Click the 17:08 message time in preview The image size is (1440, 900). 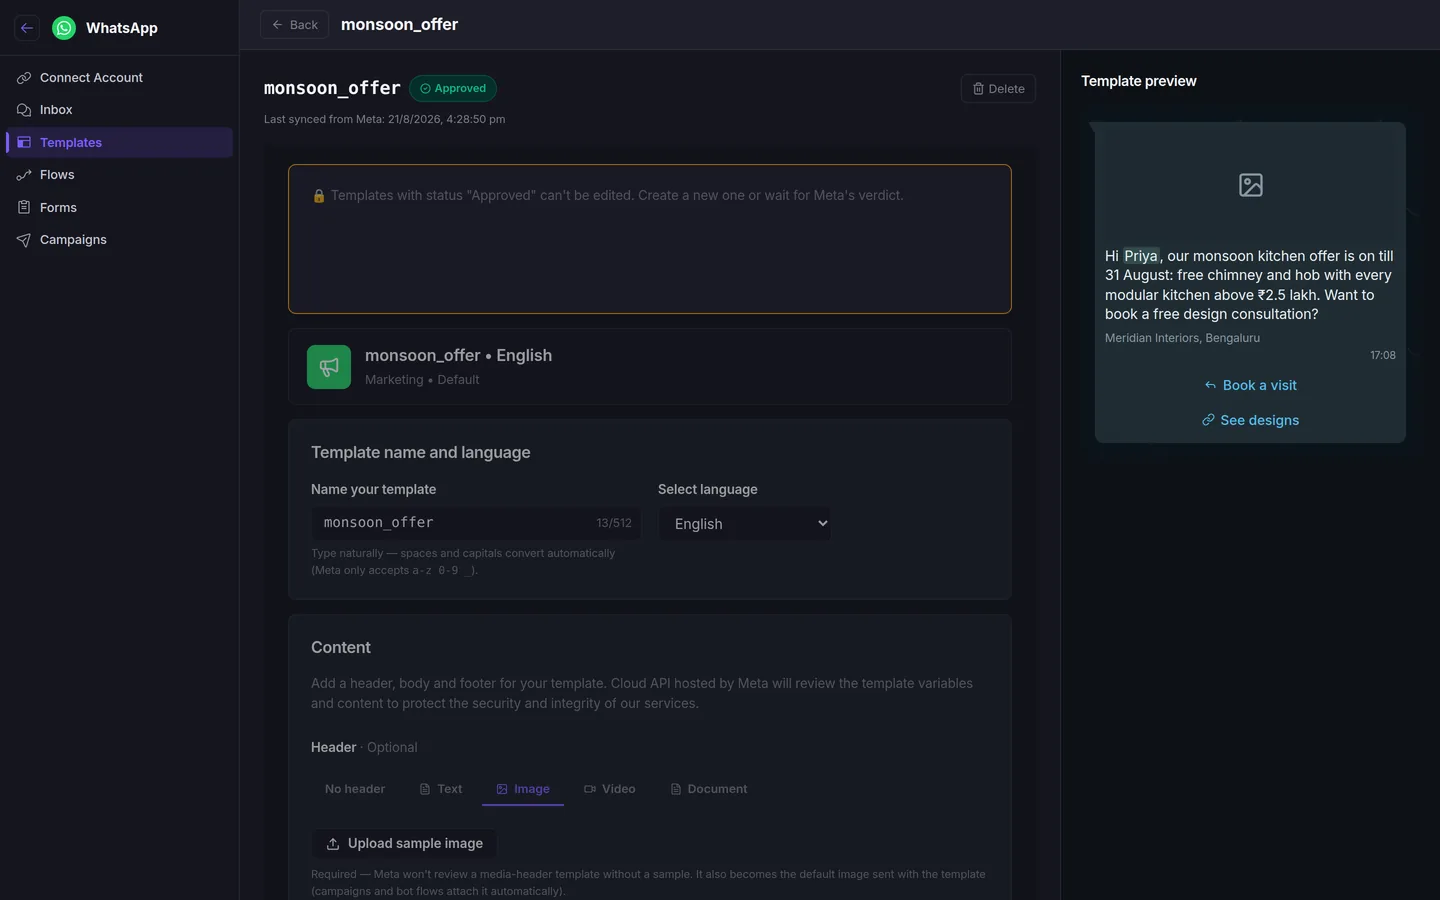[x=1383, y=355]
